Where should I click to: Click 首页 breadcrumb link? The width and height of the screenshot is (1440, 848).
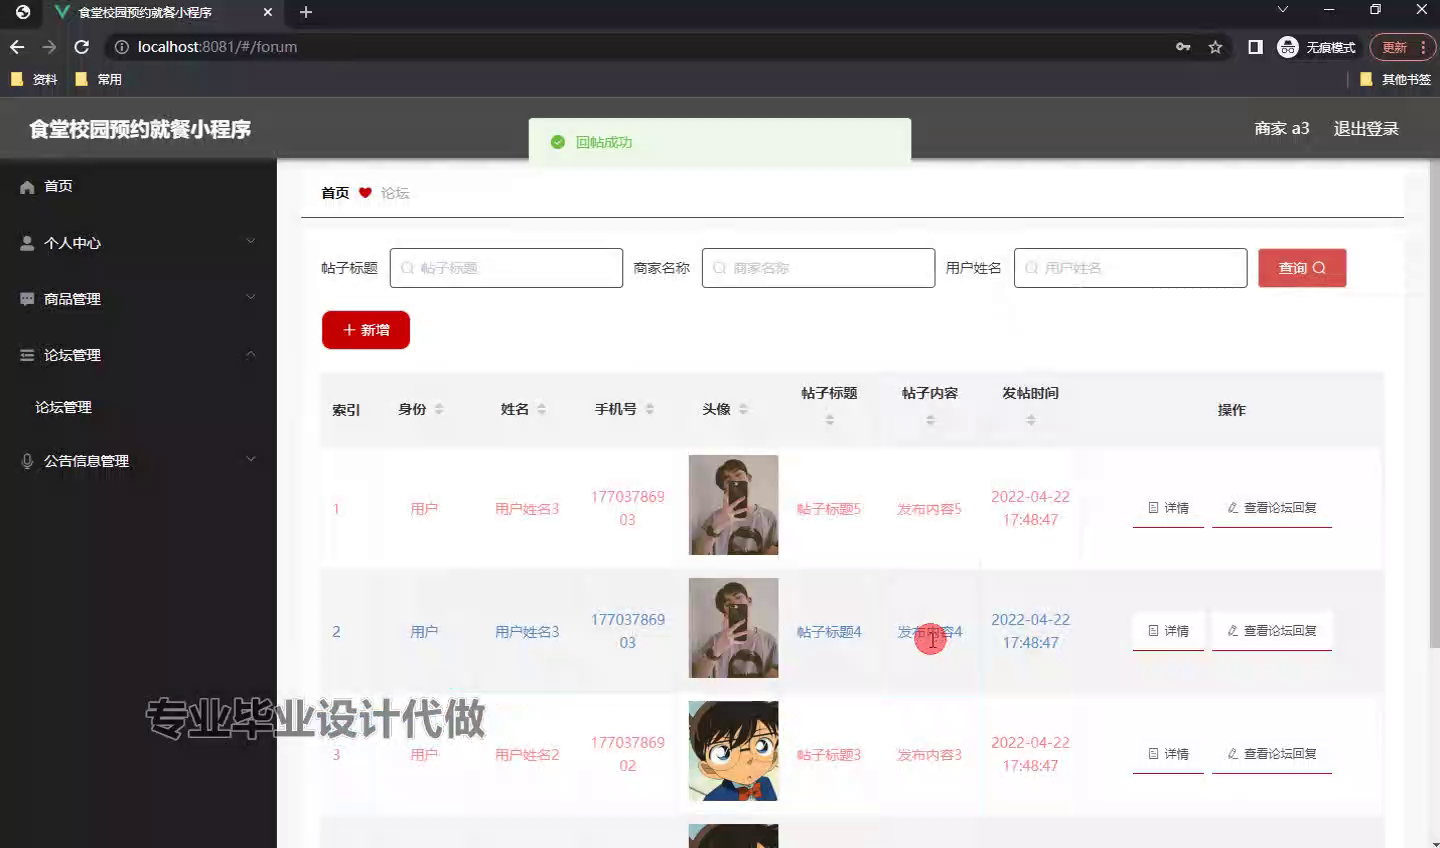(x=335, y=193)
